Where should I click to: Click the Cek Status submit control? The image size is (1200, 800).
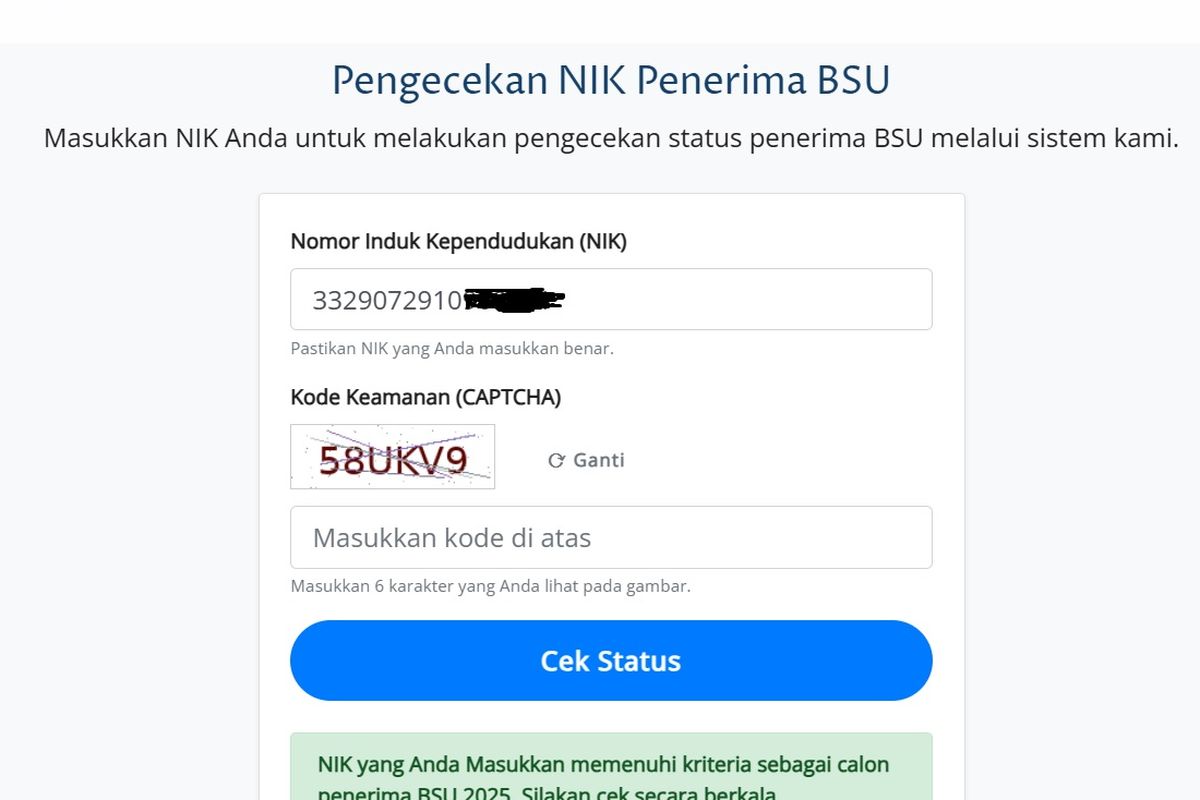611,660
